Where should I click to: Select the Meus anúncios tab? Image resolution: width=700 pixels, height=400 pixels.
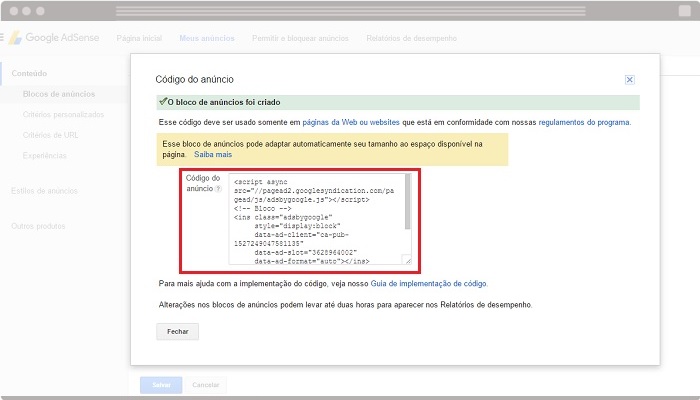207,38
